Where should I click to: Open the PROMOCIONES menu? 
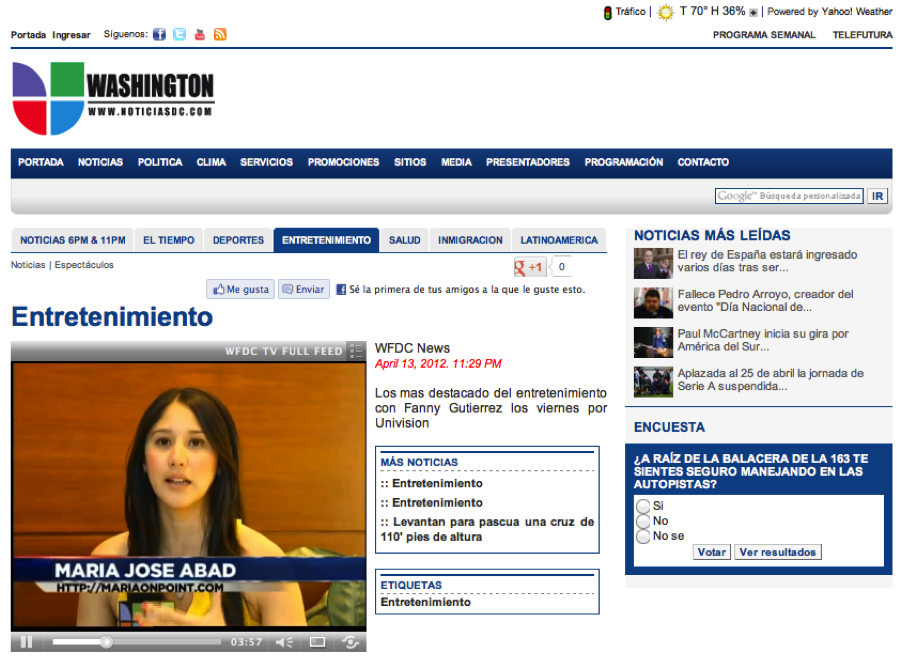(343, 162)
